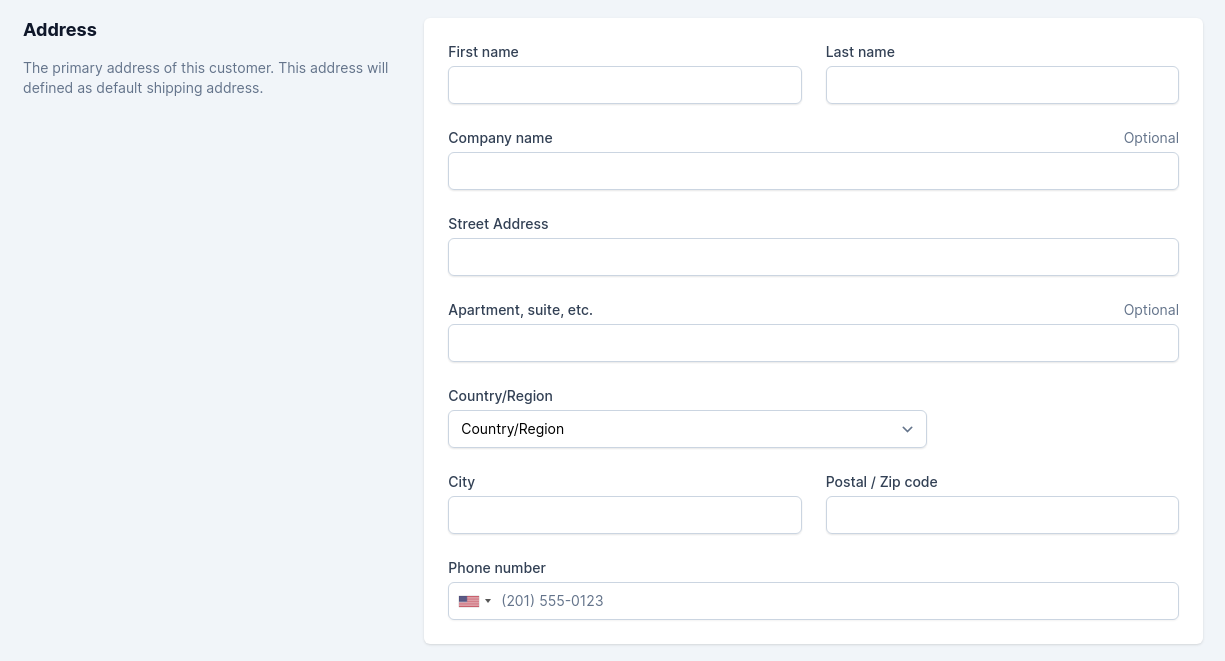This screenshot has height=661, width=1225.
Task: Click the City field label
Action: (461, 482)
